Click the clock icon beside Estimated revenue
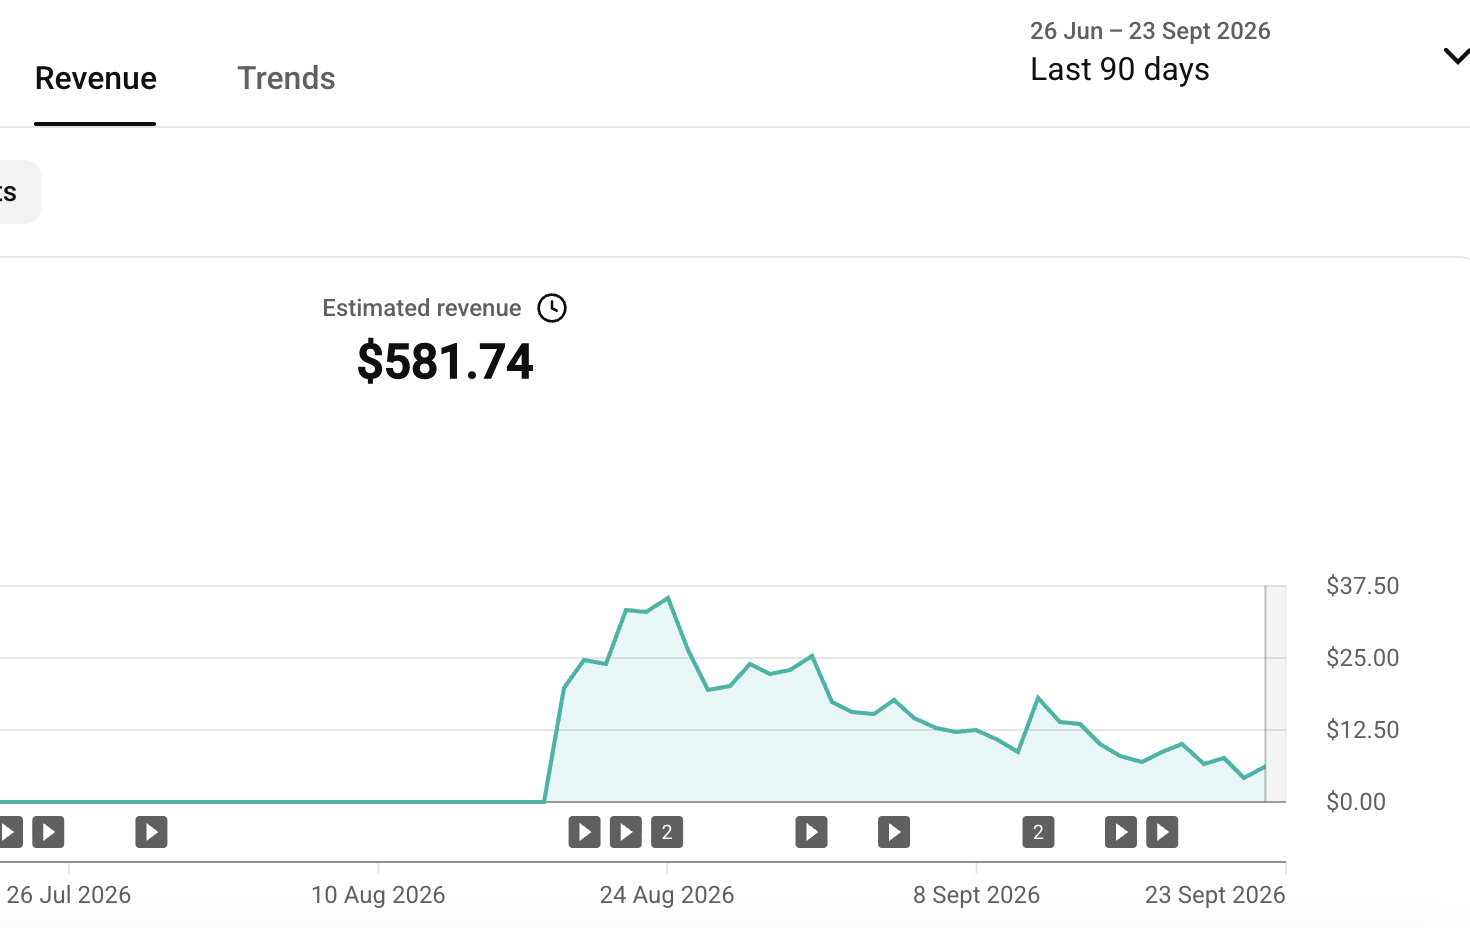 [x=552, y=308]
